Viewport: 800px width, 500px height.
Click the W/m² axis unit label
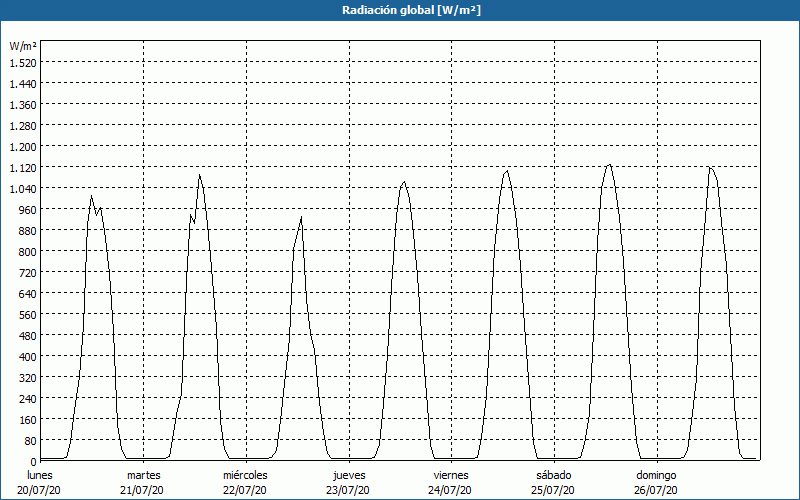pos(23,46)
